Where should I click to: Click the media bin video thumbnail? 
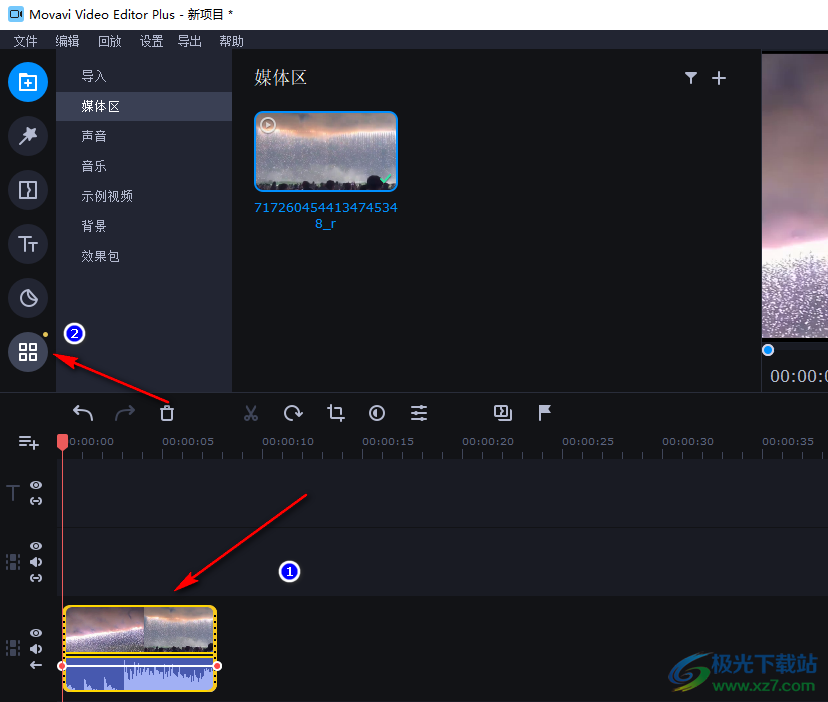pyautogui.click(x=326, y=151)
